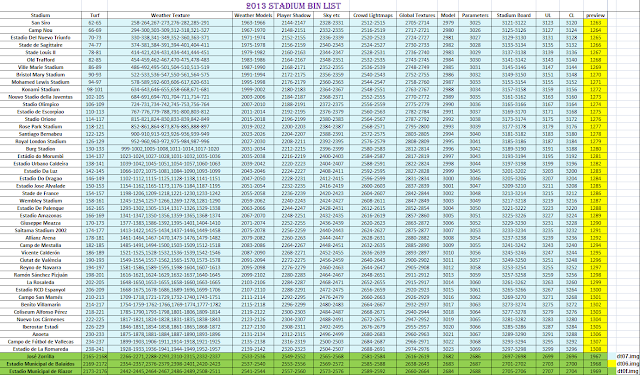Click the Wembley Stadium name cell
The image size is (640, 375).
[x=40, y=201]
